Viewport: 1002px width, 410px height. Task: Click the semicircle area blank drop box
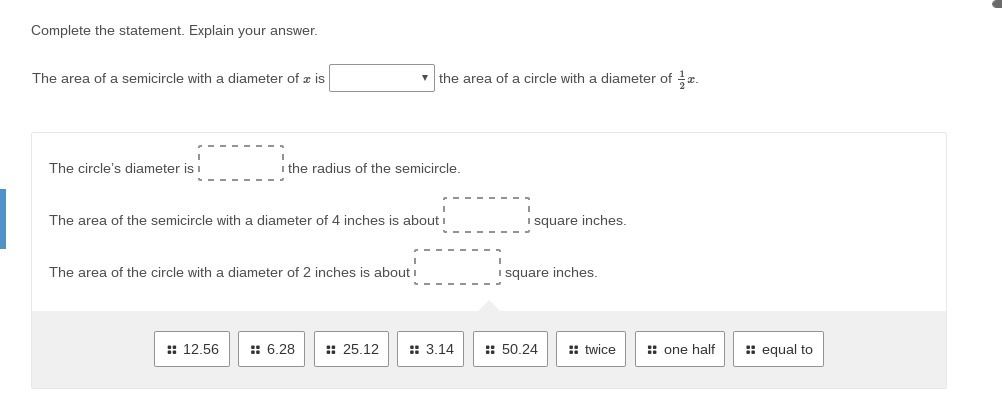point(486,215)
